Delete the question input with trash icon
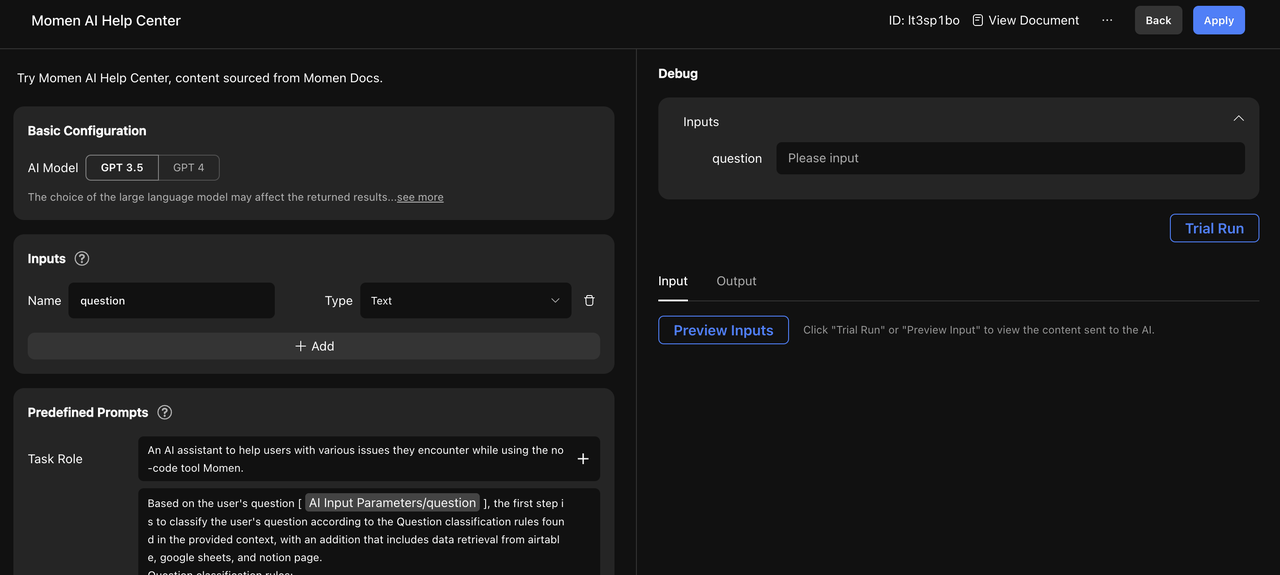 tap(589, 301)
